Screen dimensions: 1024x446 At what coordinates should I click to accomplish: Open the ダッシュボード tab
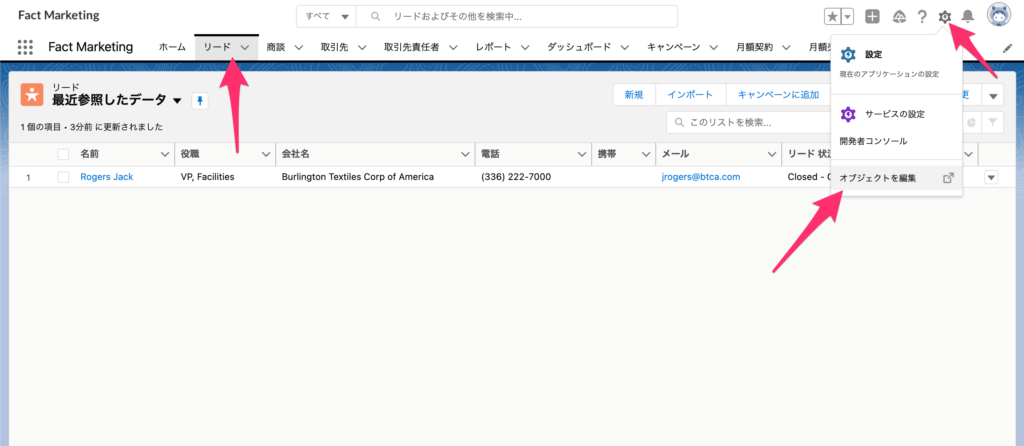[x=579, y=48]
